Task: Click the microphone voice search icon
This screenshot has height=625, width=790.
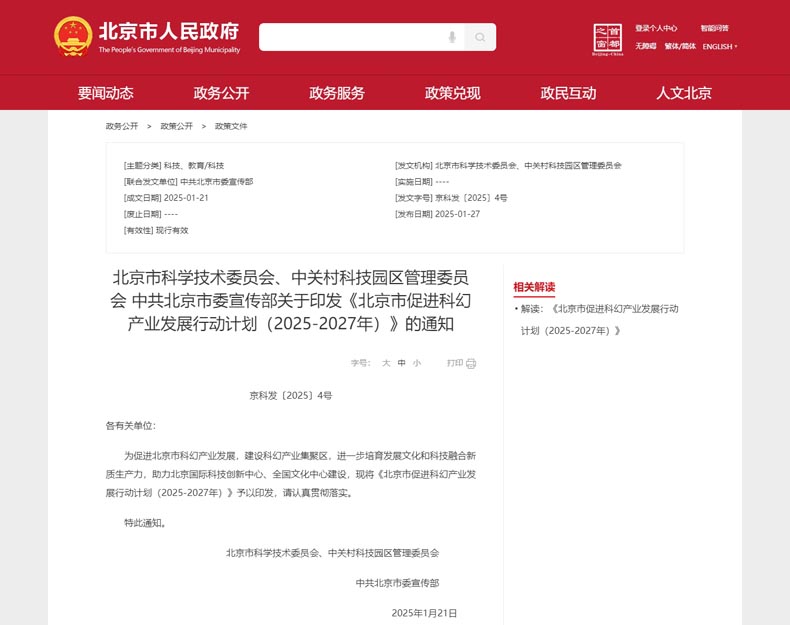Action: pos(452,37)
